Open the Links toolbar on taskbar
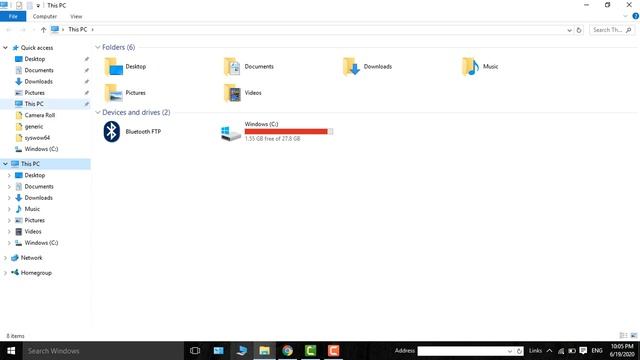The image size is (640, 360). point(535,351)
